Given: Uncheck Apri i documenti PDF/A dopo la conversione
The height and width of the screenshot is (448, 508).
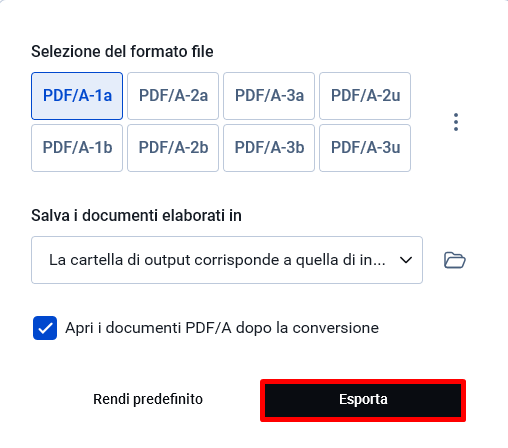Looking at the screenshot, I should 45,328.
